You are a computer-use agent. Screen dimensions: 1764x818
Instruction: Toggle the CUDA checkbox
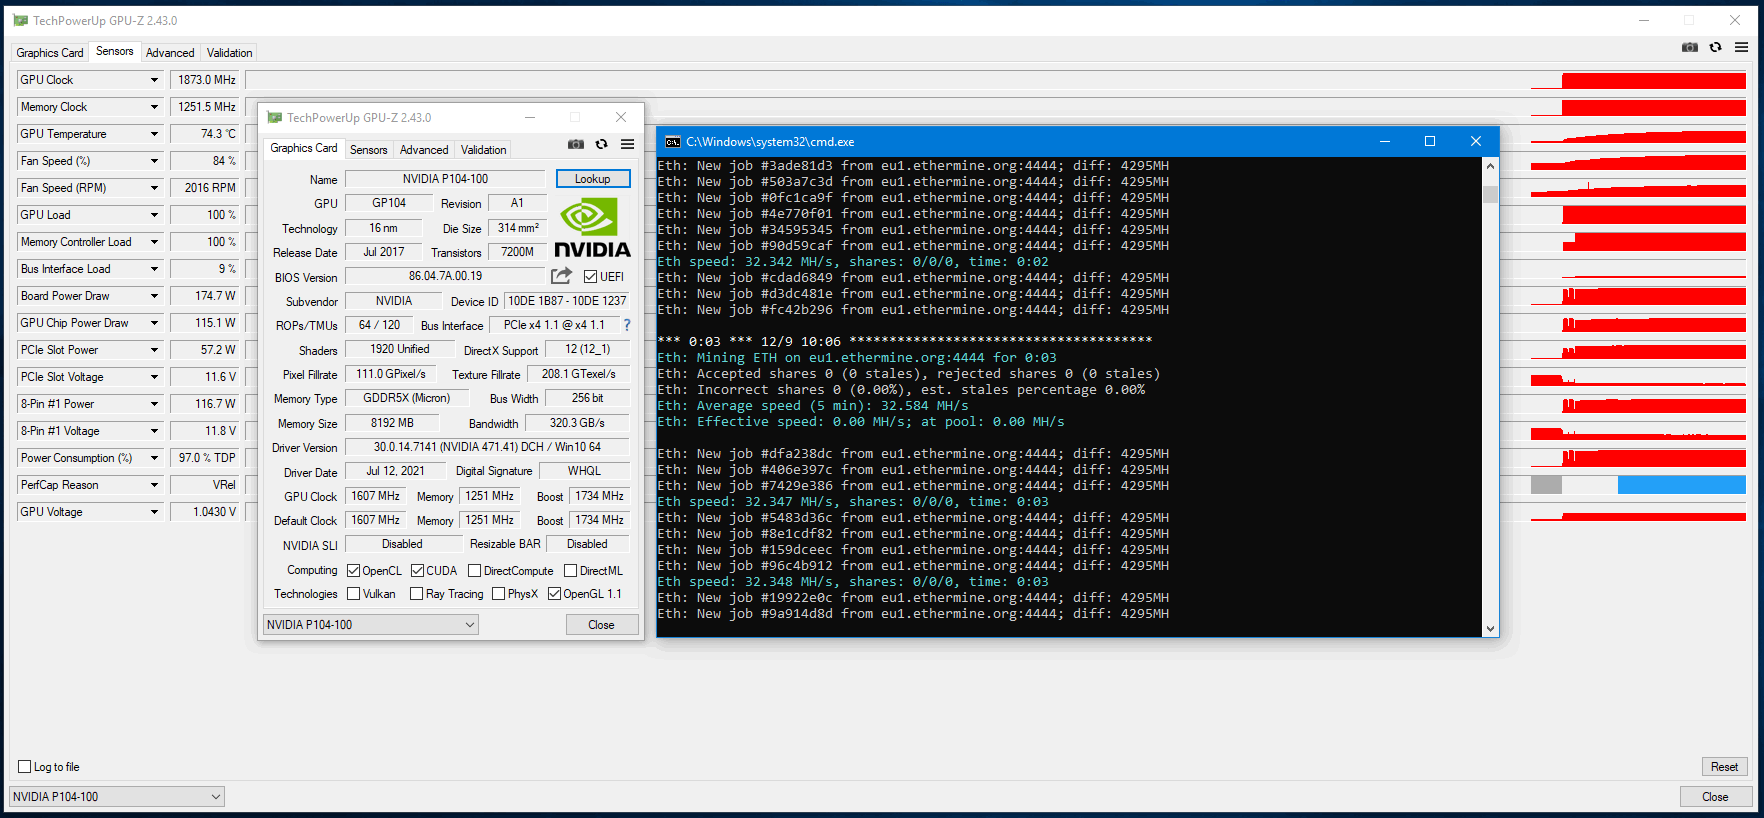click(x=417, y=571)
